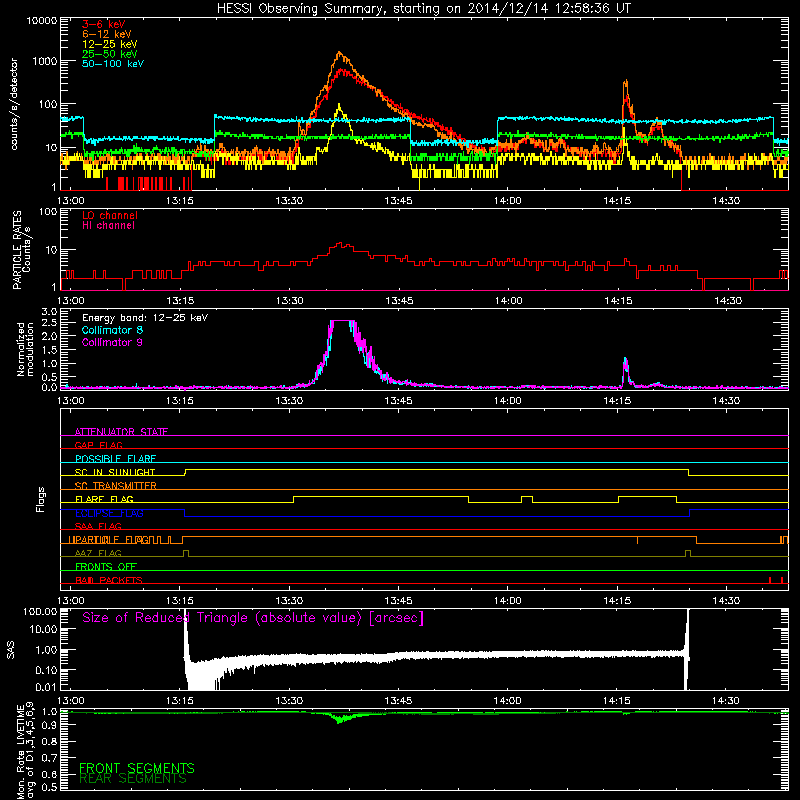Click the 100.00 value on SAS axis

click(40, 612)
